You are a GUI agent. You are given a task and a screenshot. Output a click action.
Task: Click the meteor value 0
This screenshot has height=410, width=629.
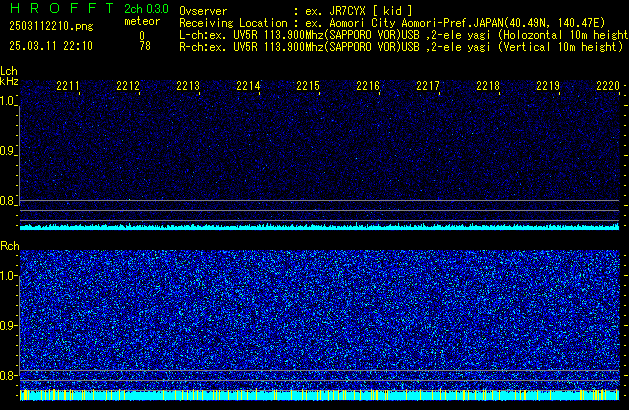(x=142, y=35)
